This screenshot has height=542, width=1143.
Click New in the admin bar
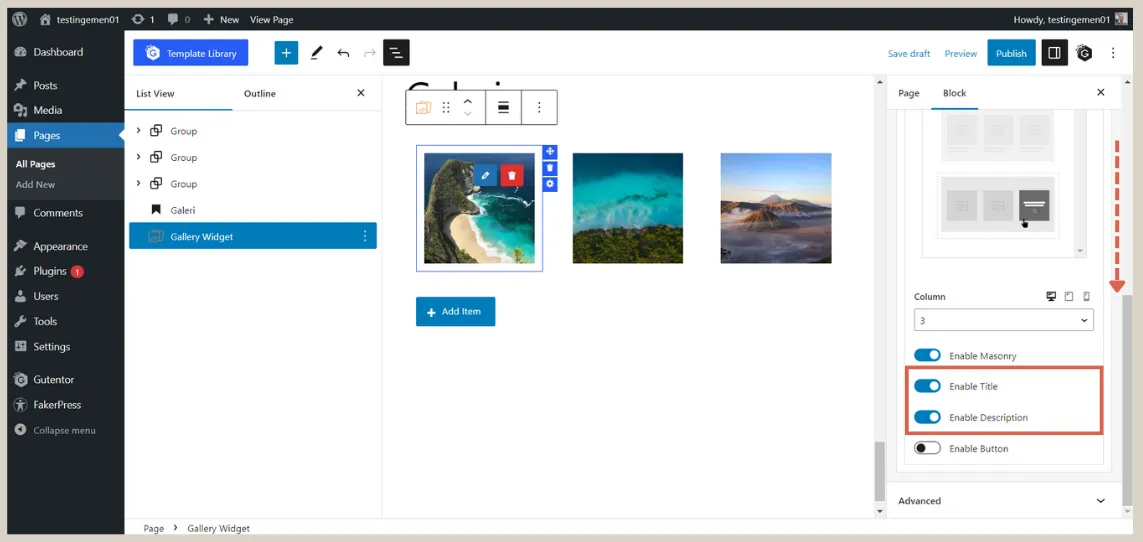pyautogui.click(x=222, y=20)
